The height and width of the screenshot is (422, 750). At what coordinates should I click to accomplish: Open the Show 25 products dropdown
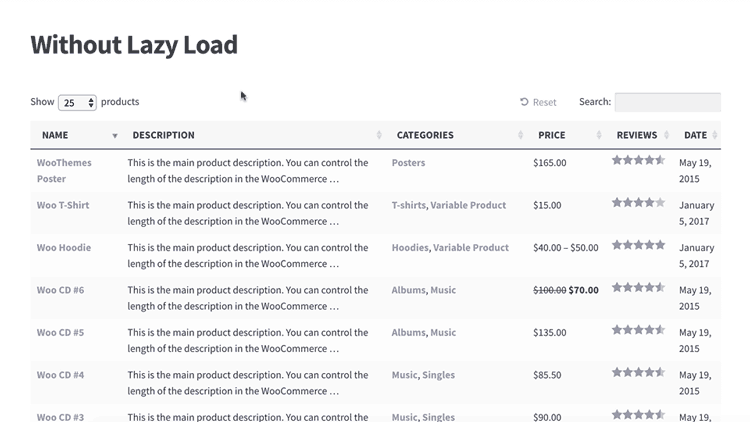point(77,102)
